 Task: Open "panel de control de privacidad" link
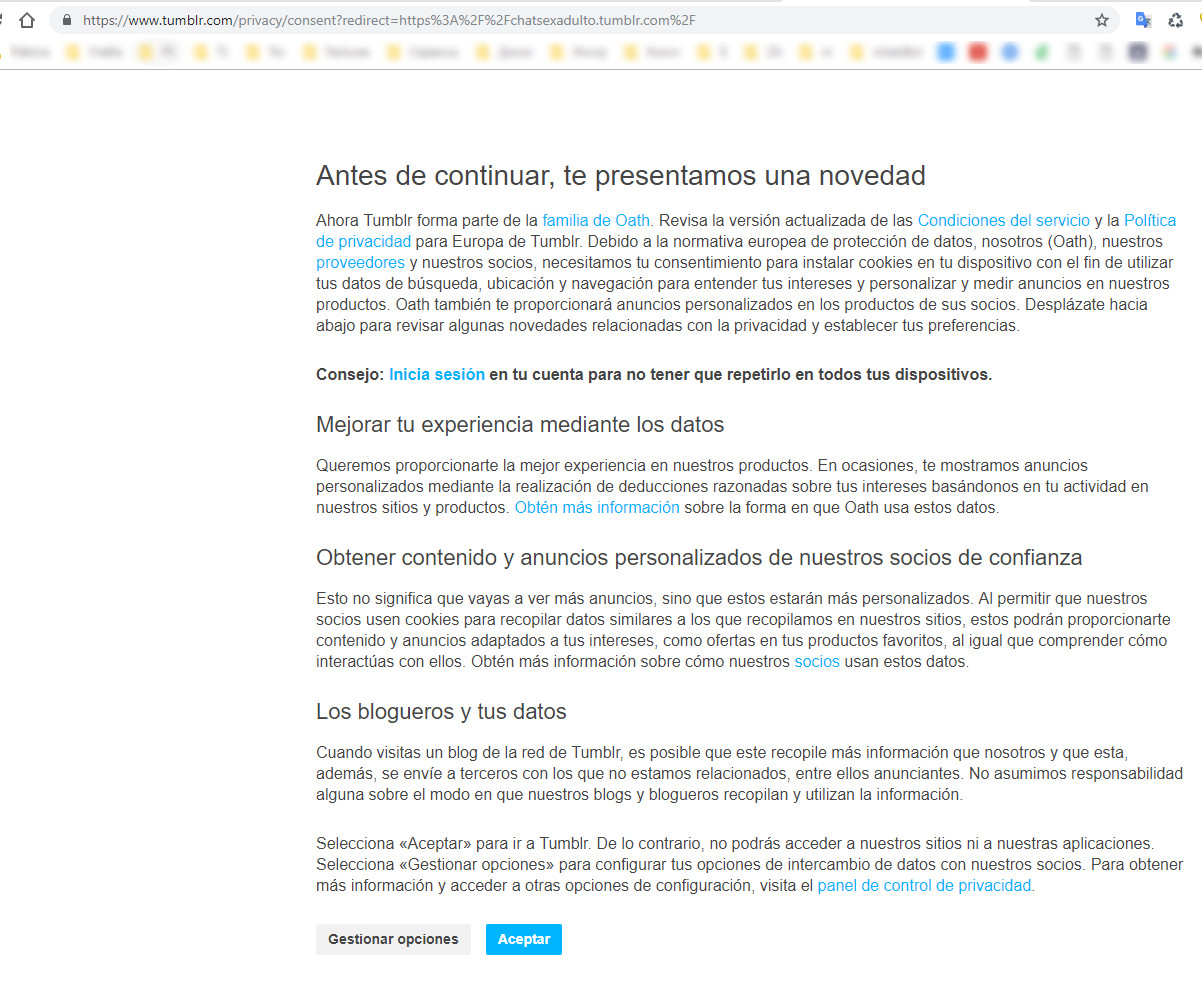[x=924, y=885]
